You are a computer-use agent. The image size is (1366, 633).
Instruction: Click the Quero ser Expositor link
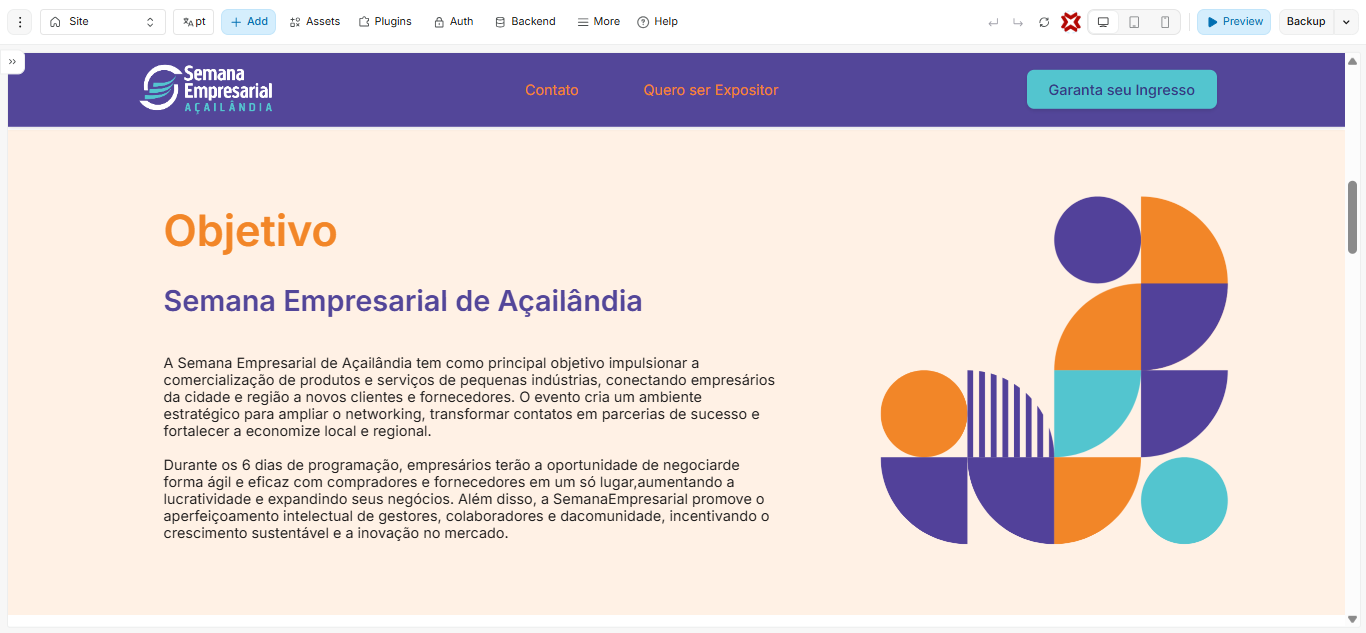click(x=711, y=90)
